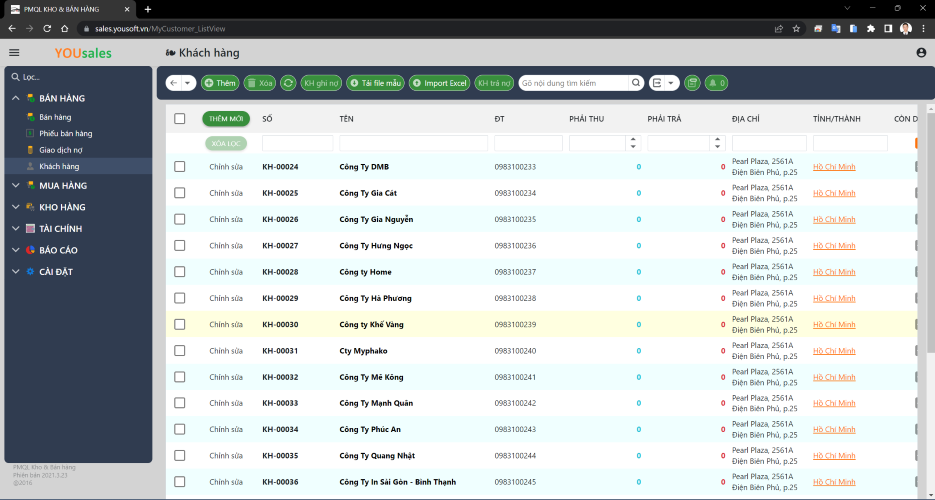
Task: Click the sidebar Lọc filter field
Action: [79, 77]
